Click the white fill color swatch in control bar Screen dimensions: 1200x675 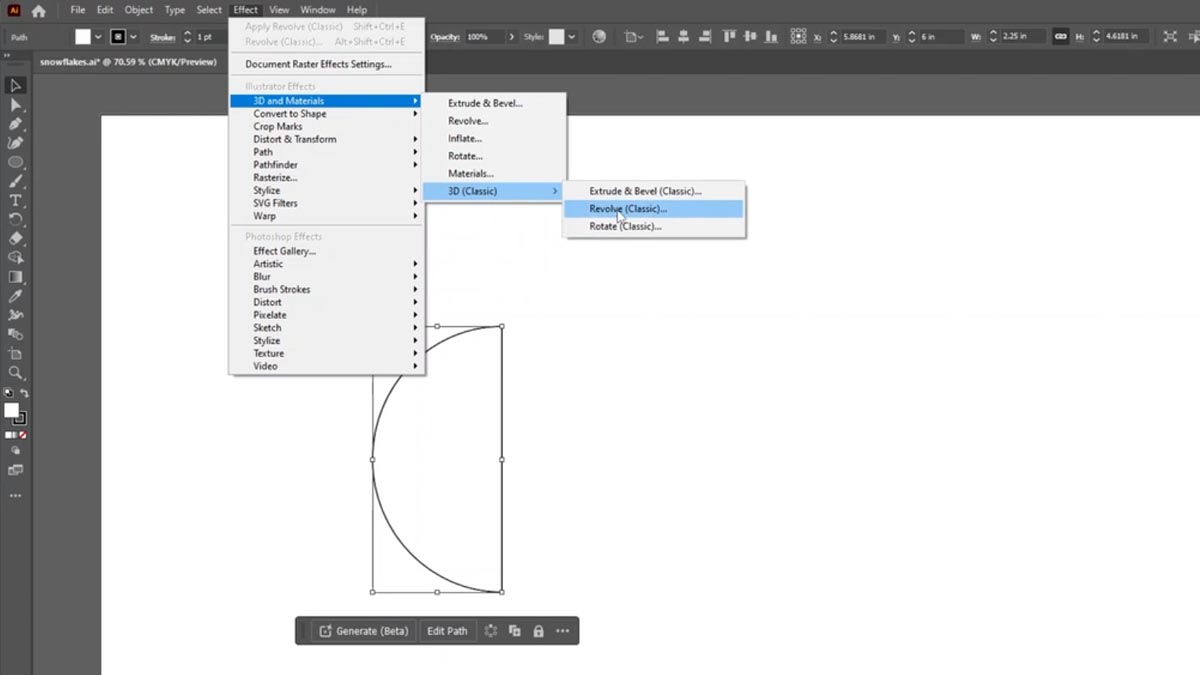tap(83, 37)
